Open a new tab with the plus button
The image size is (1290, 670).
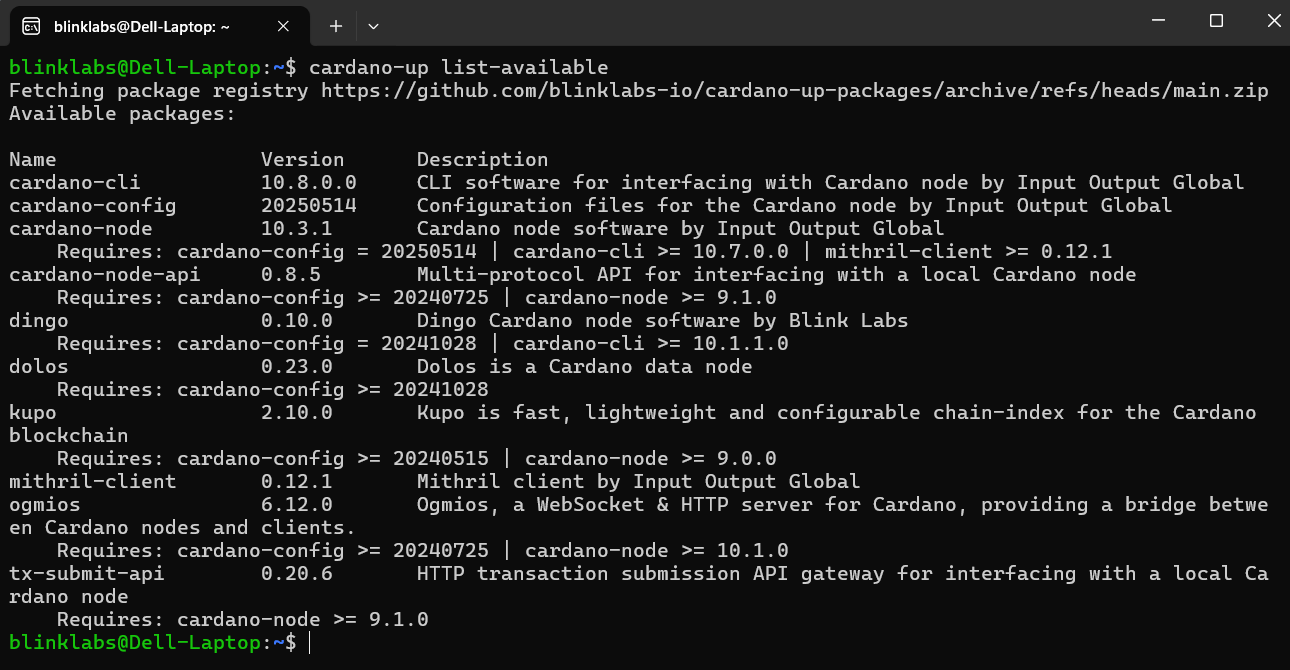point(336,26)
